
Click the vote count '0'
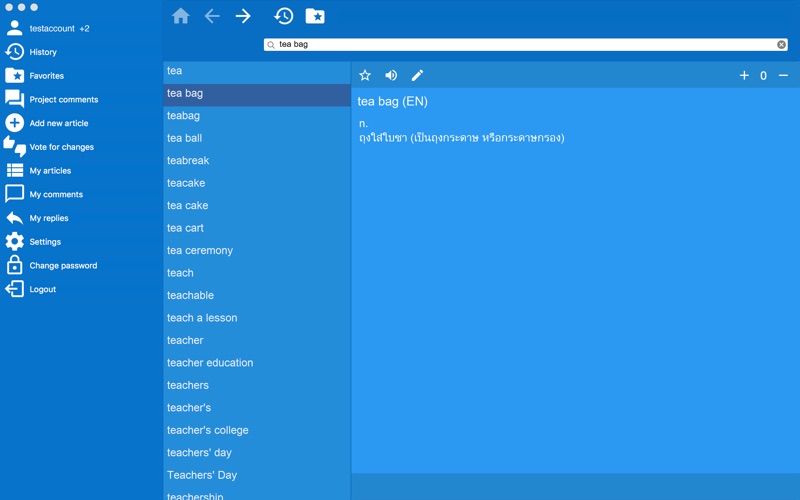(763, 76)
